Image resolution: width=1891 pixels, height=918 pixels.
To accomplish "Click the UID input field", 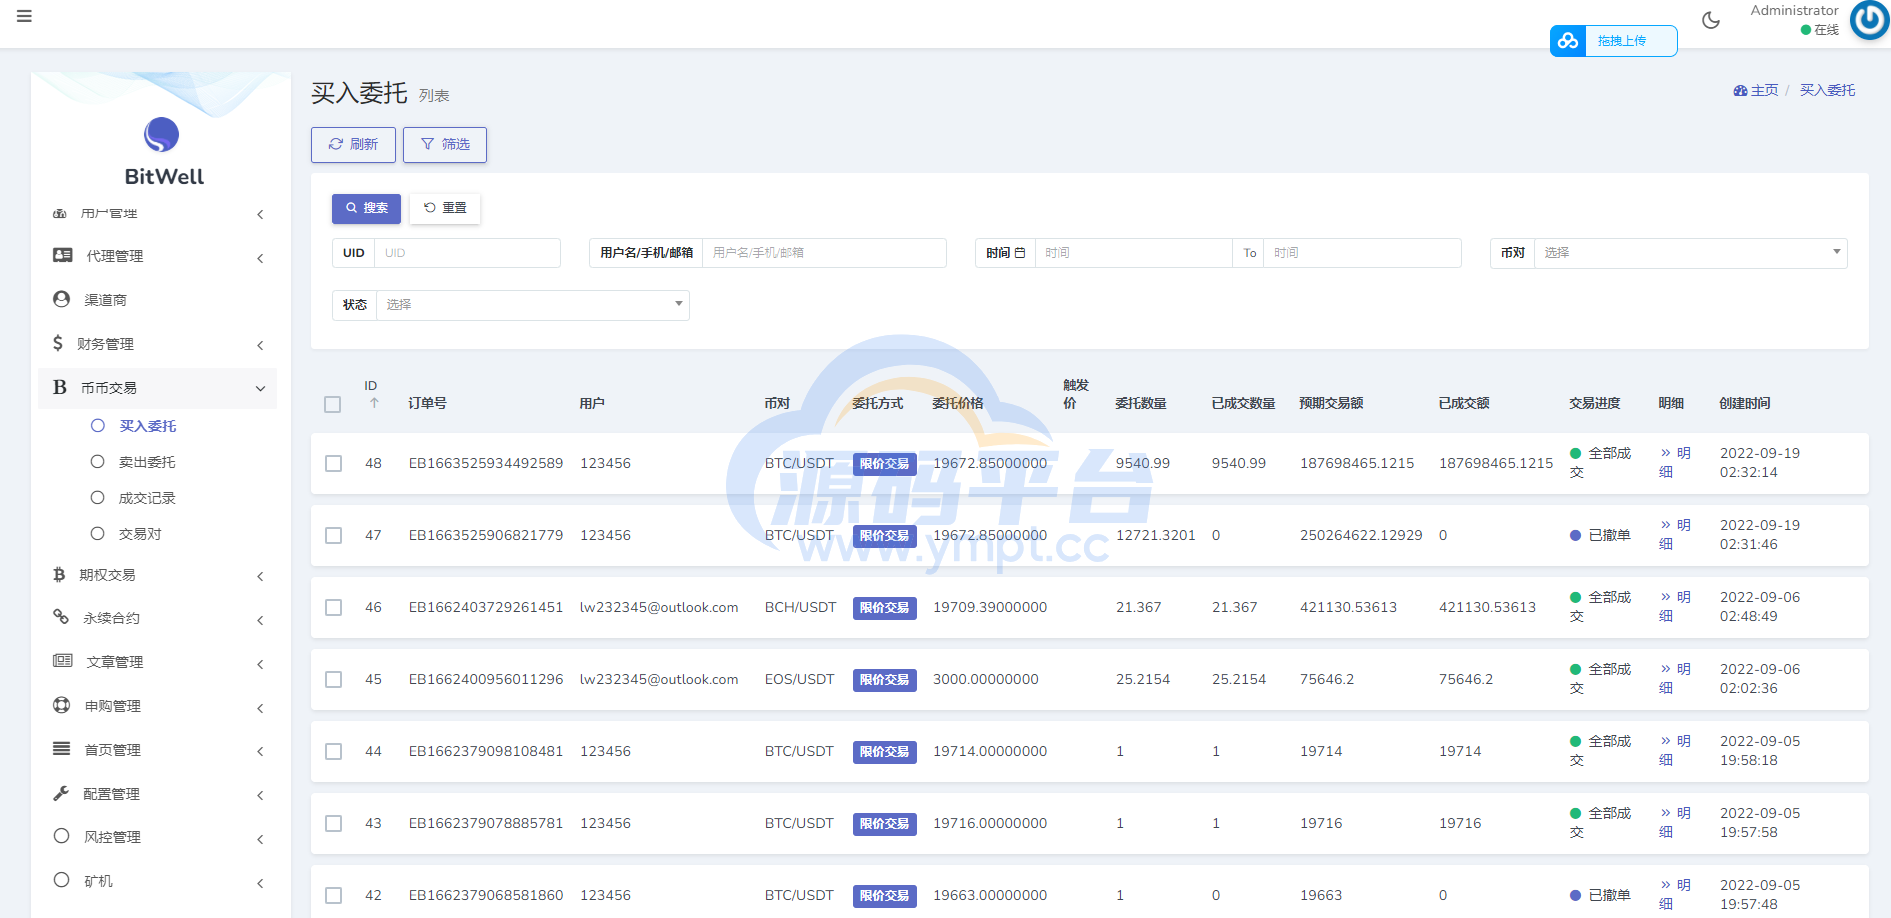I will [x=466, y=253].
